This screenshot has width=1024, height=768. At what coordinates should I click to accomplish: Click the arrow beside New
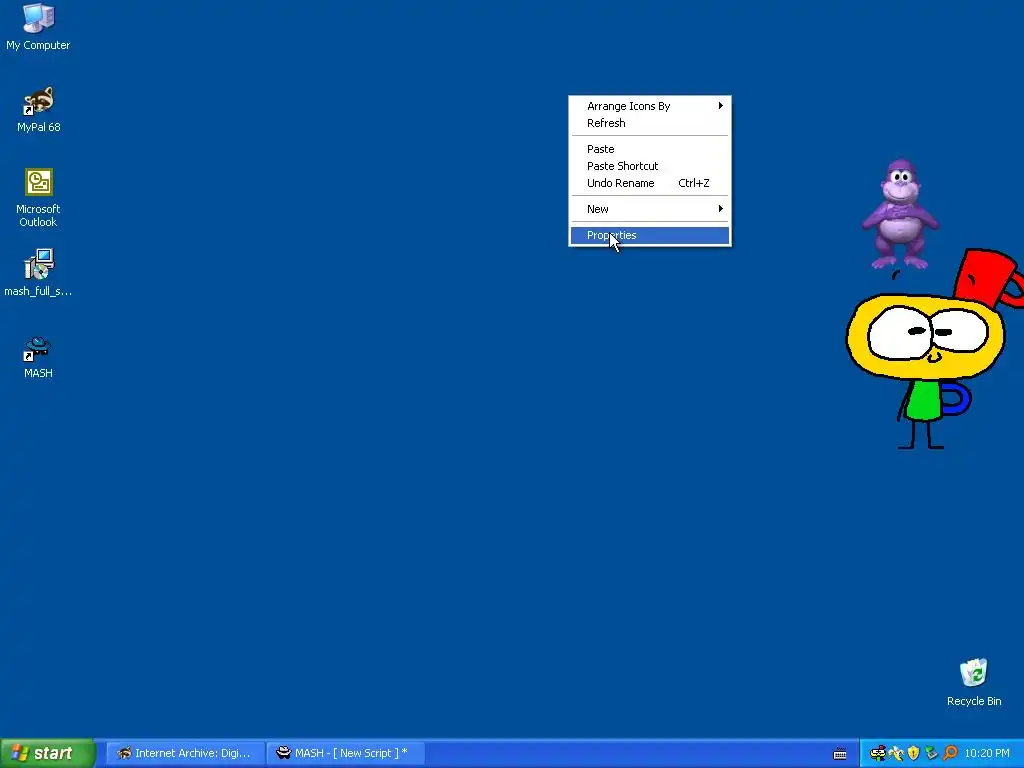click(720, 209)
